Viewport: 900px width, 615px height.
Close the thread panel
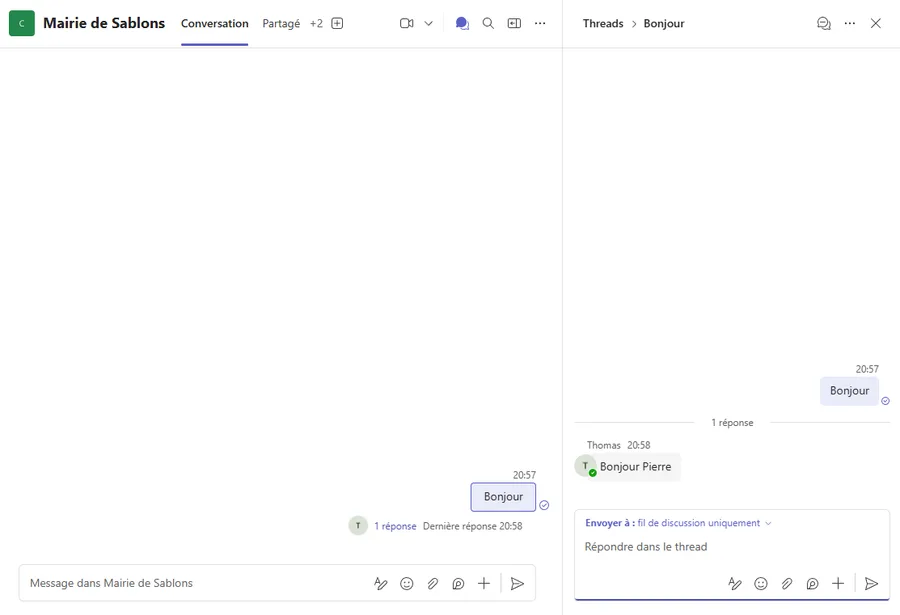click(x=875, y=24)
